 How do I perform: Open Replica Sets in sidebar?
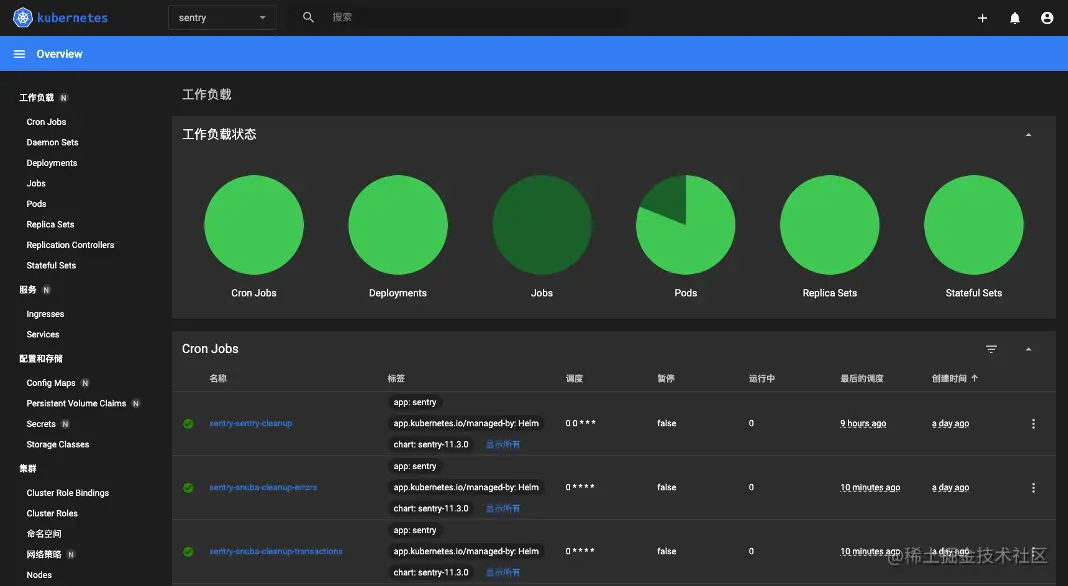50,224
